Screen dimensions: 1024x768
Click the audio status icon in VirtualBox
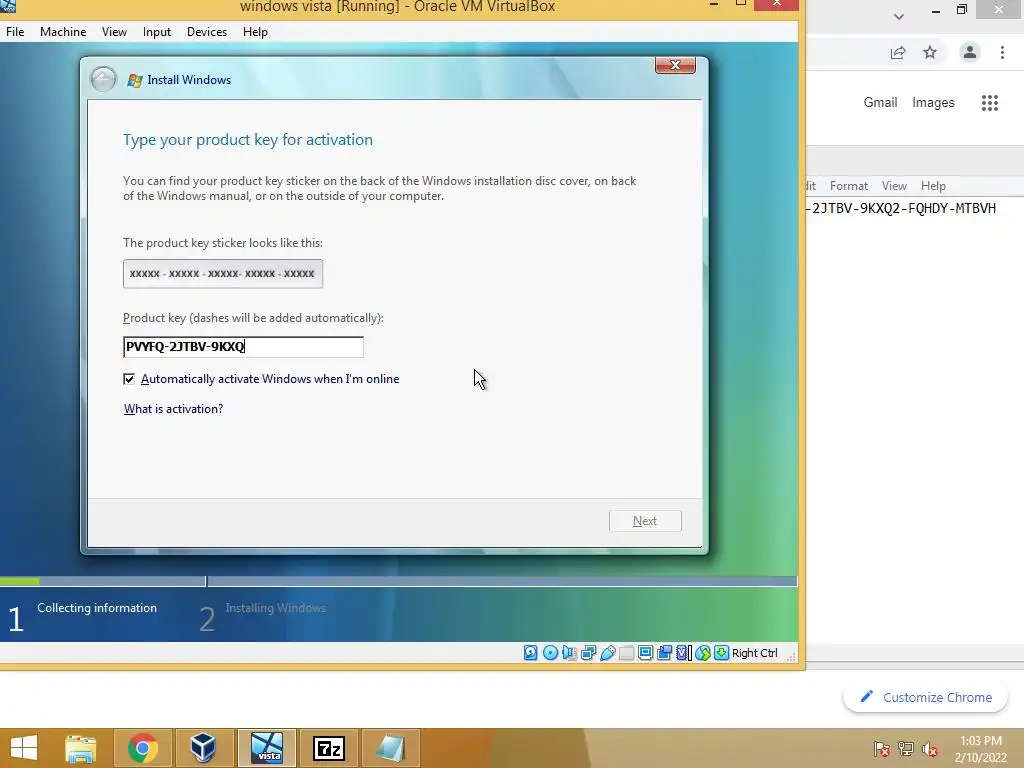pos(569,652)
